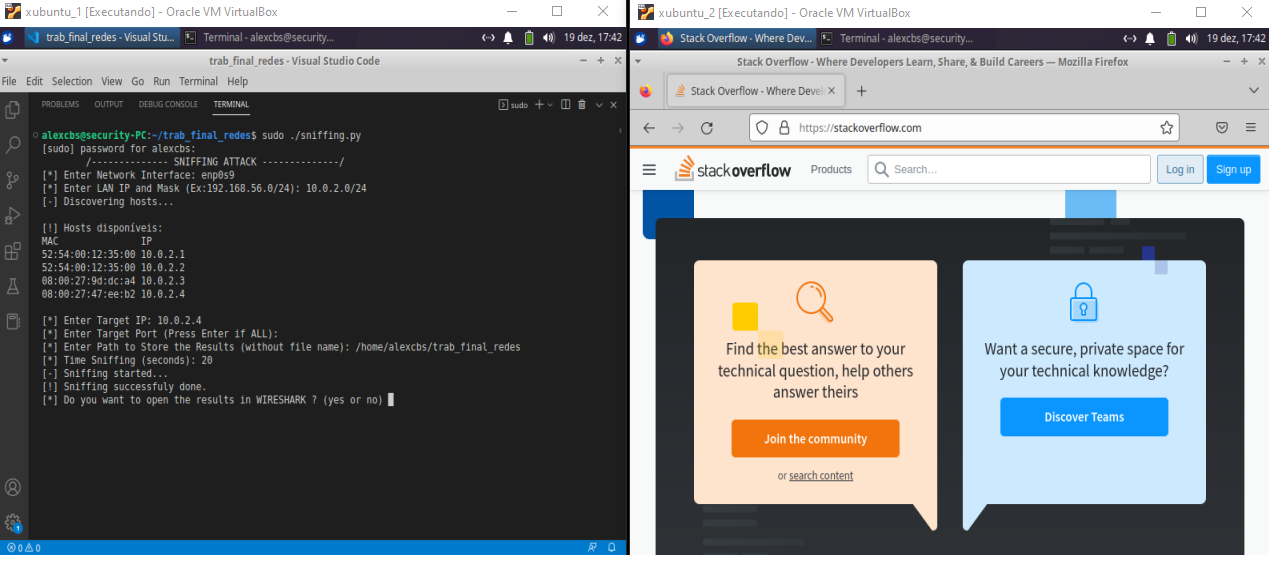
Task: Open the Manage gear in VS Code
Action: click(13, 523)
